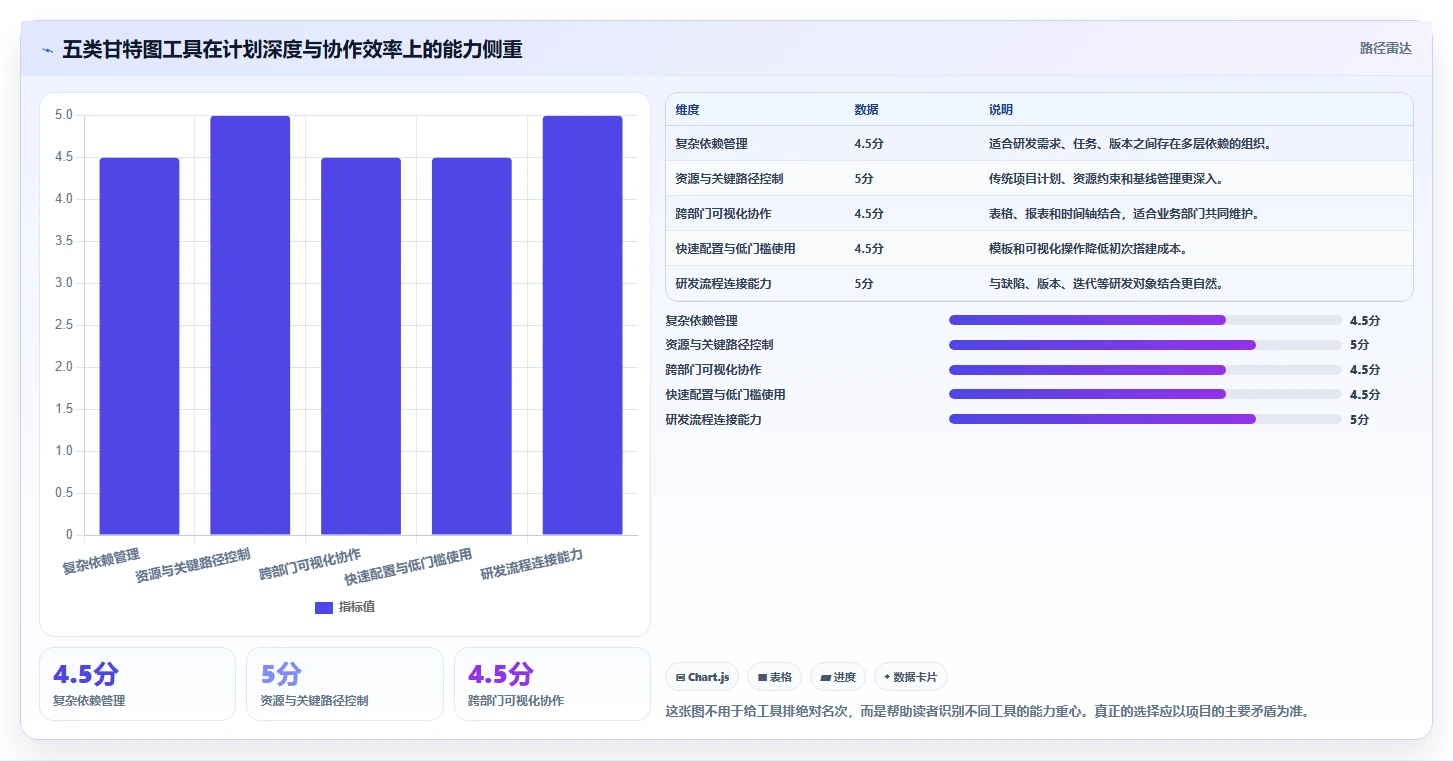This screenshot has width=1453, height=761.
Task: Click x-axis label 复杂依赖管理 under the chart
Action: (101, 561)
